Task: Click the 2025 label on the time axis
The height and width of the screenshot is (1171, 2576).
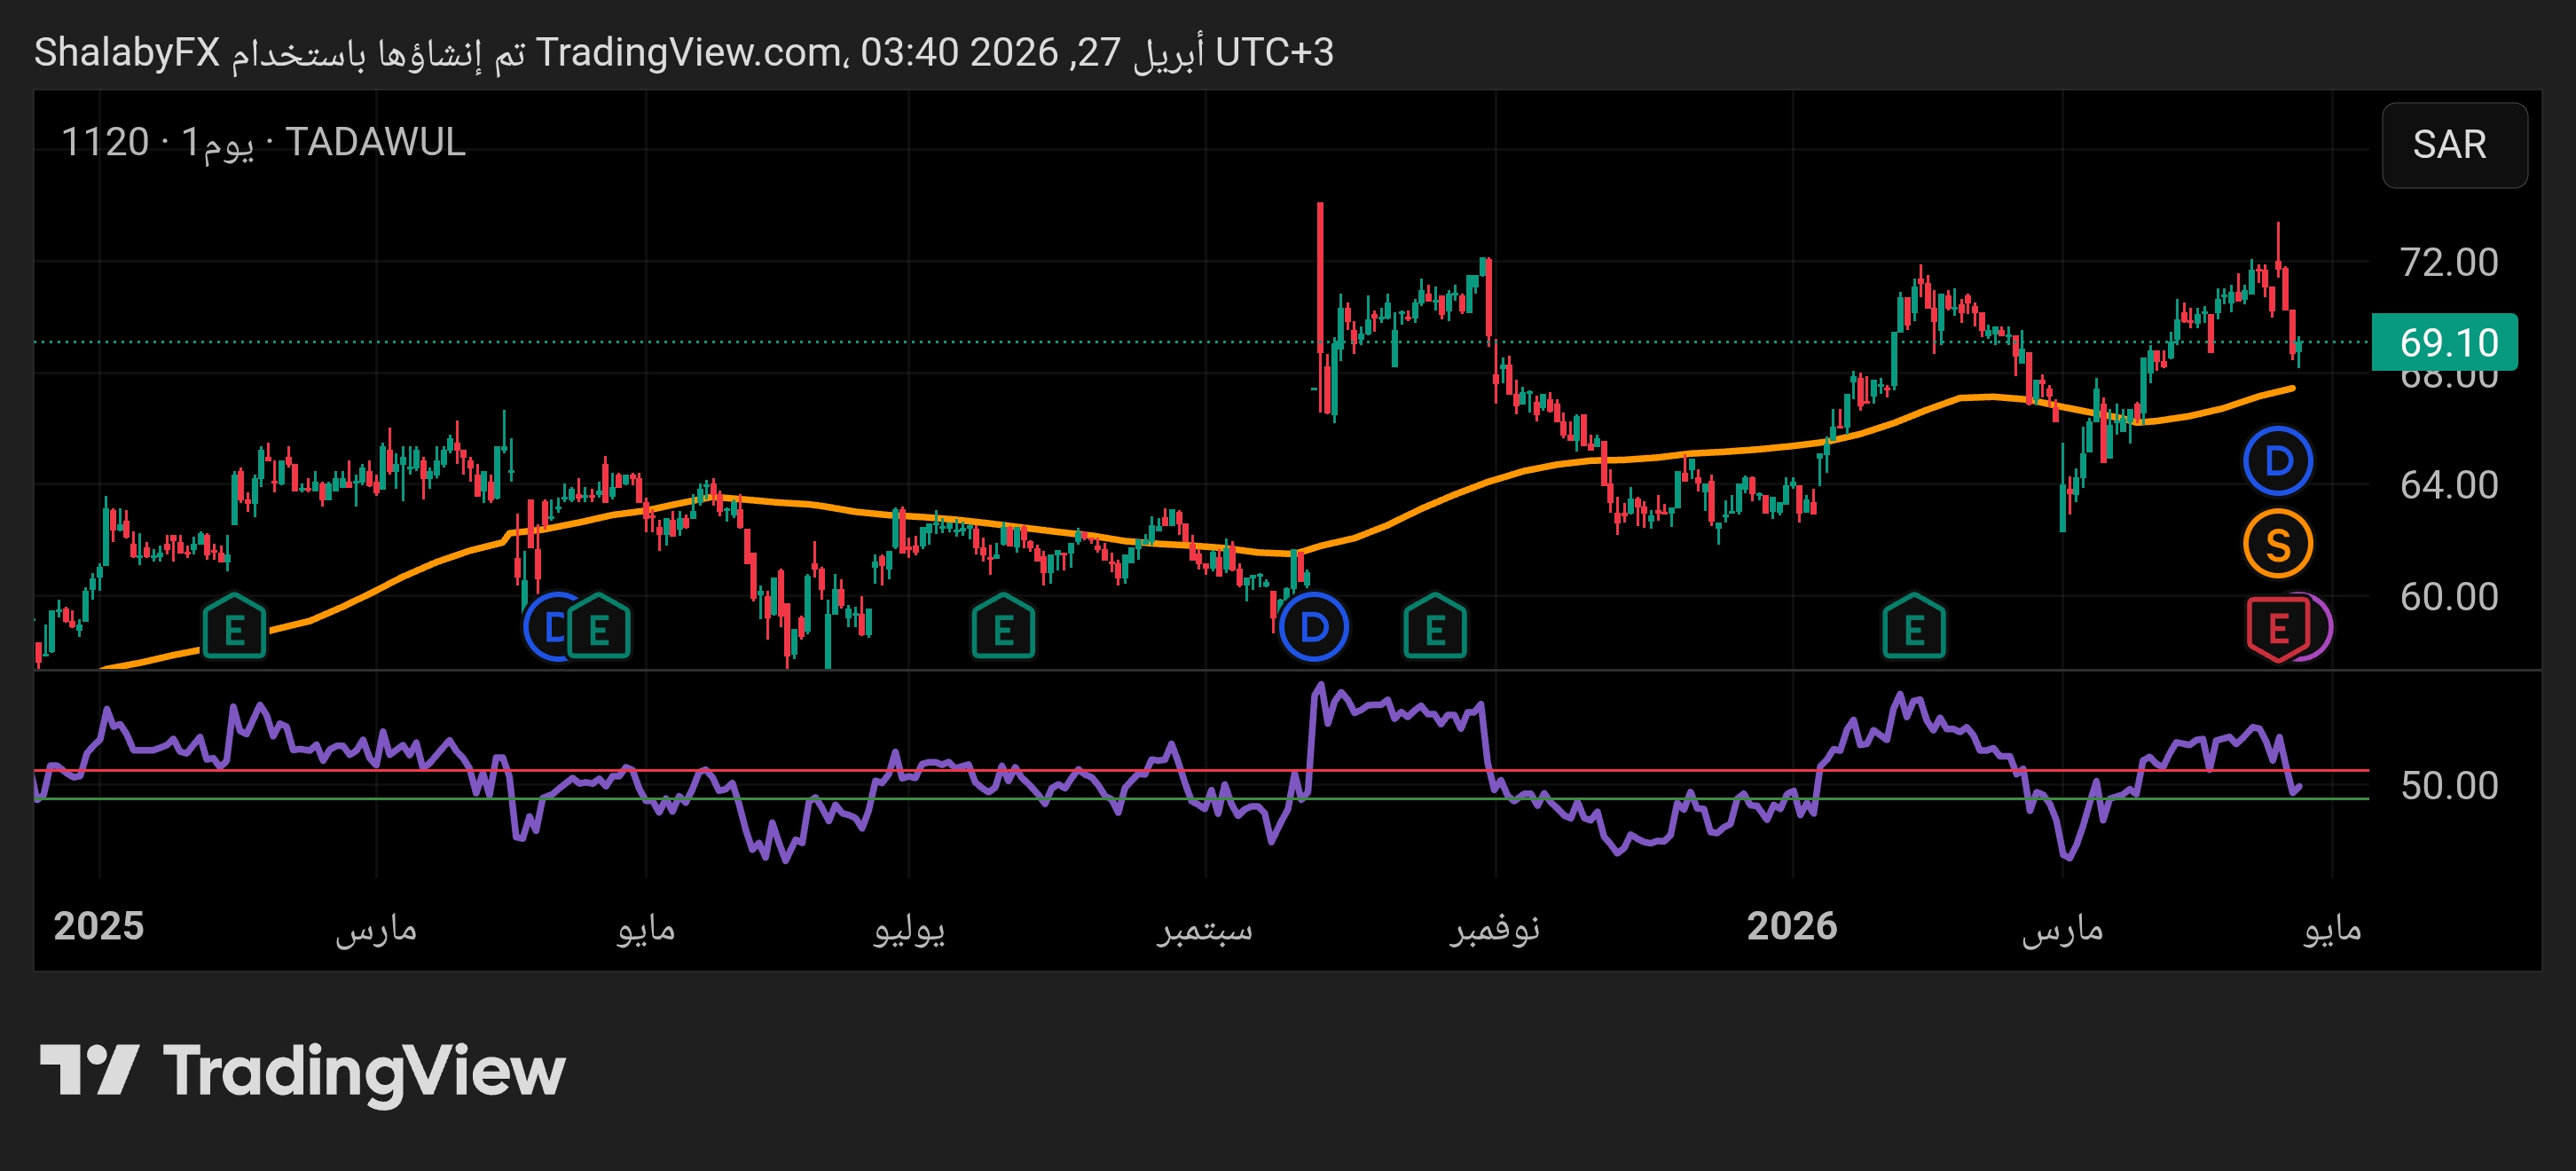Action: pos(98,926)
